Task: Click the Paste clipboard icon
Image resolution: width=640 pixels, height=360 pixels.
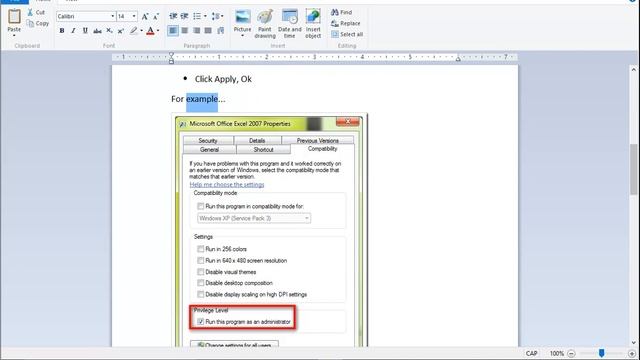Action: (14, 16)
